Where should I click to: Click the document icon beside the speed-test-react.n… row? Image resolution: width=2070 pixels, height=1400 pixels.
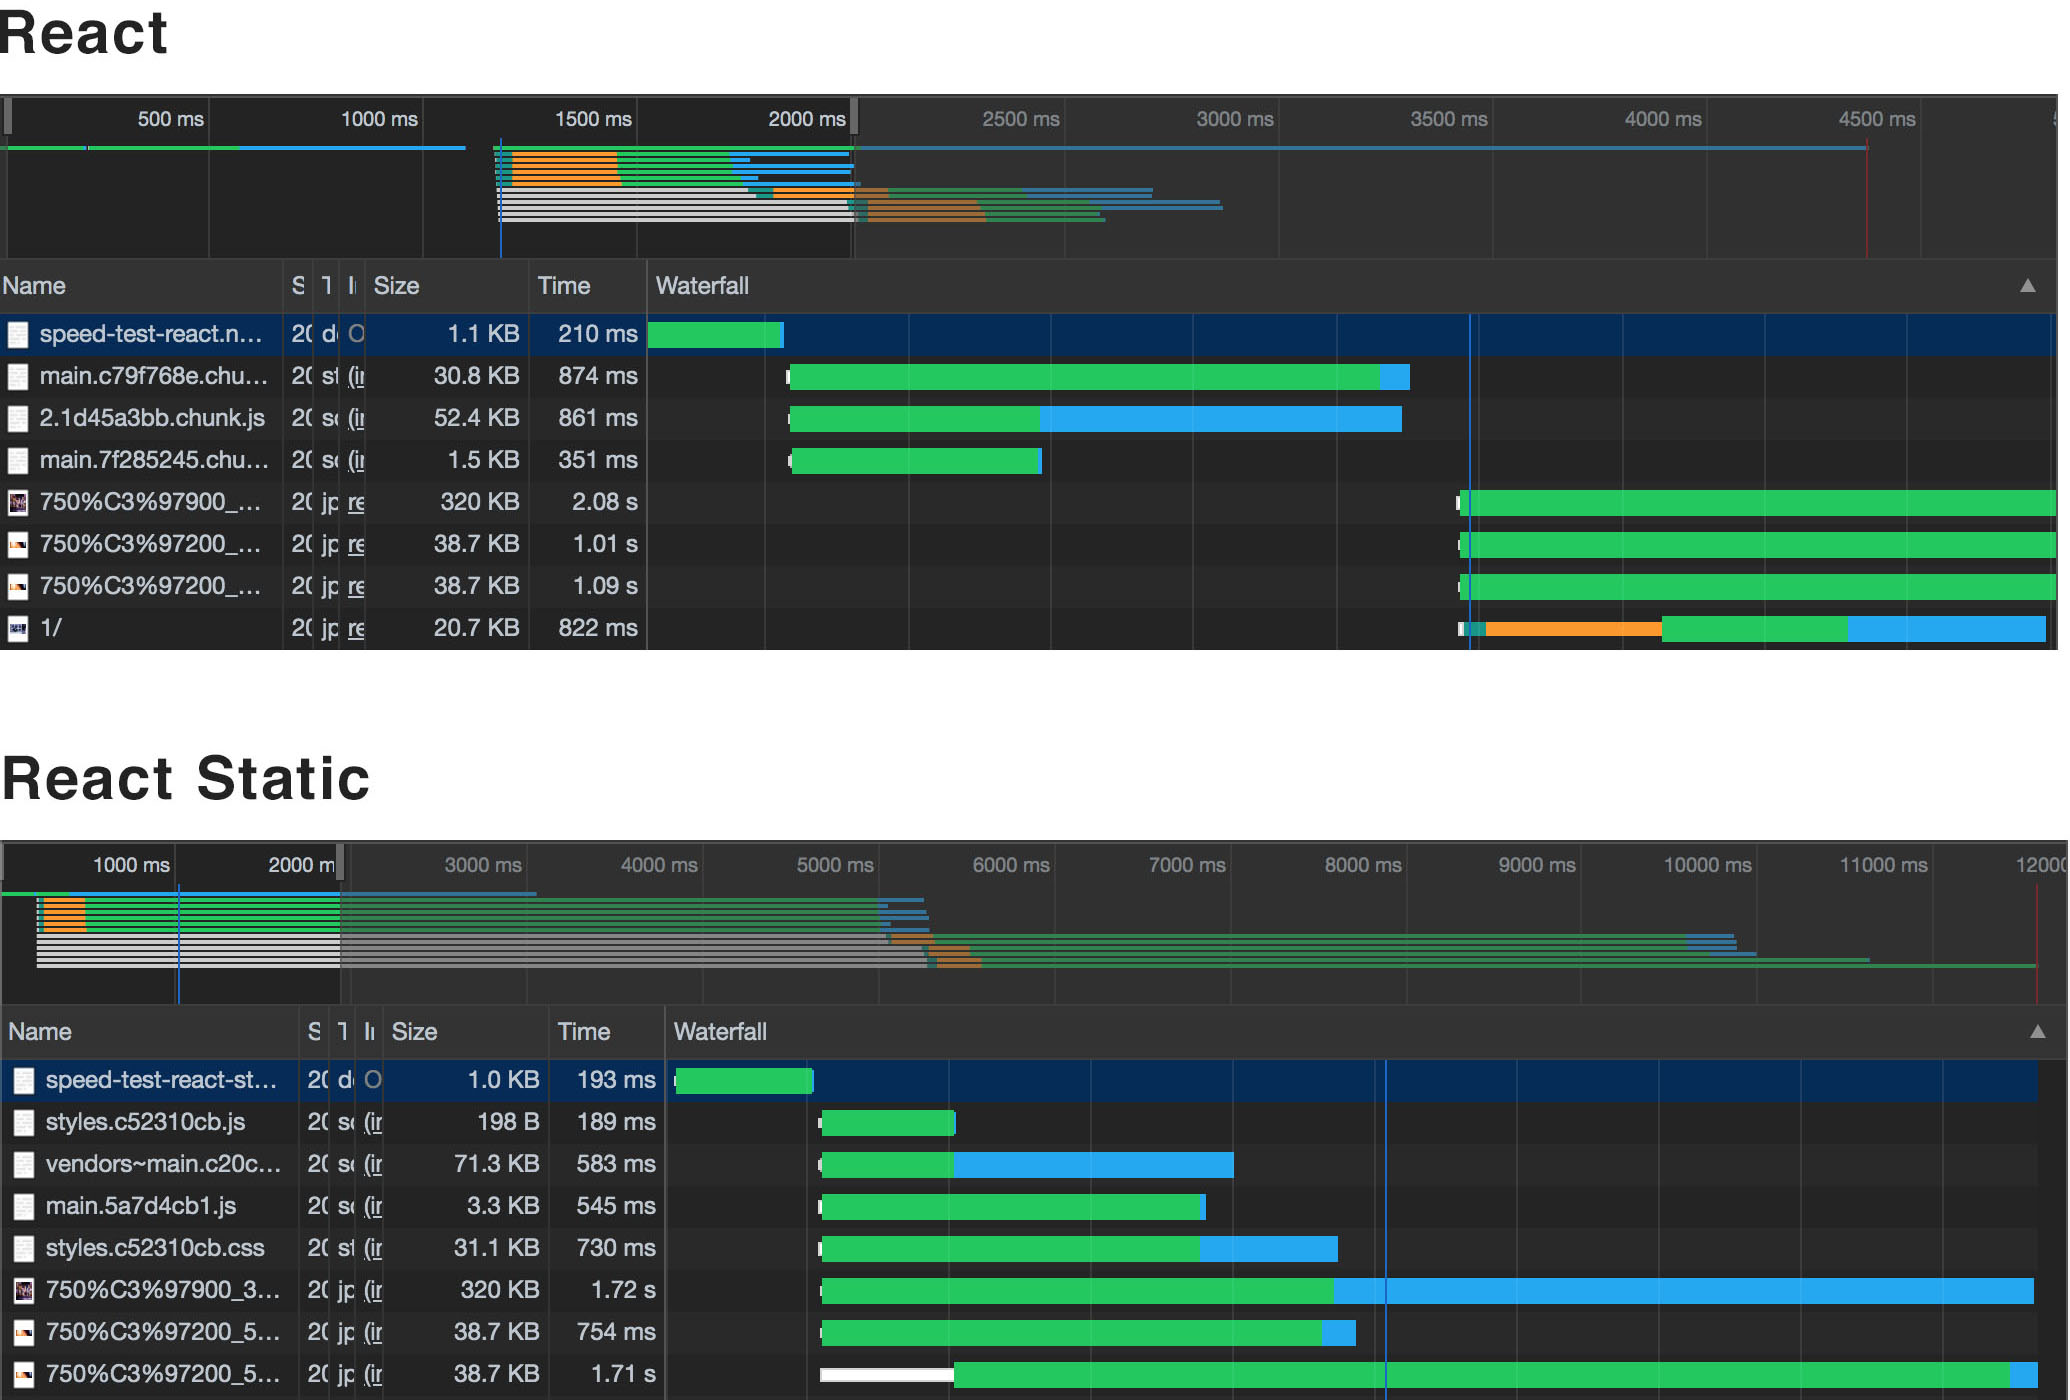(18, 335)
